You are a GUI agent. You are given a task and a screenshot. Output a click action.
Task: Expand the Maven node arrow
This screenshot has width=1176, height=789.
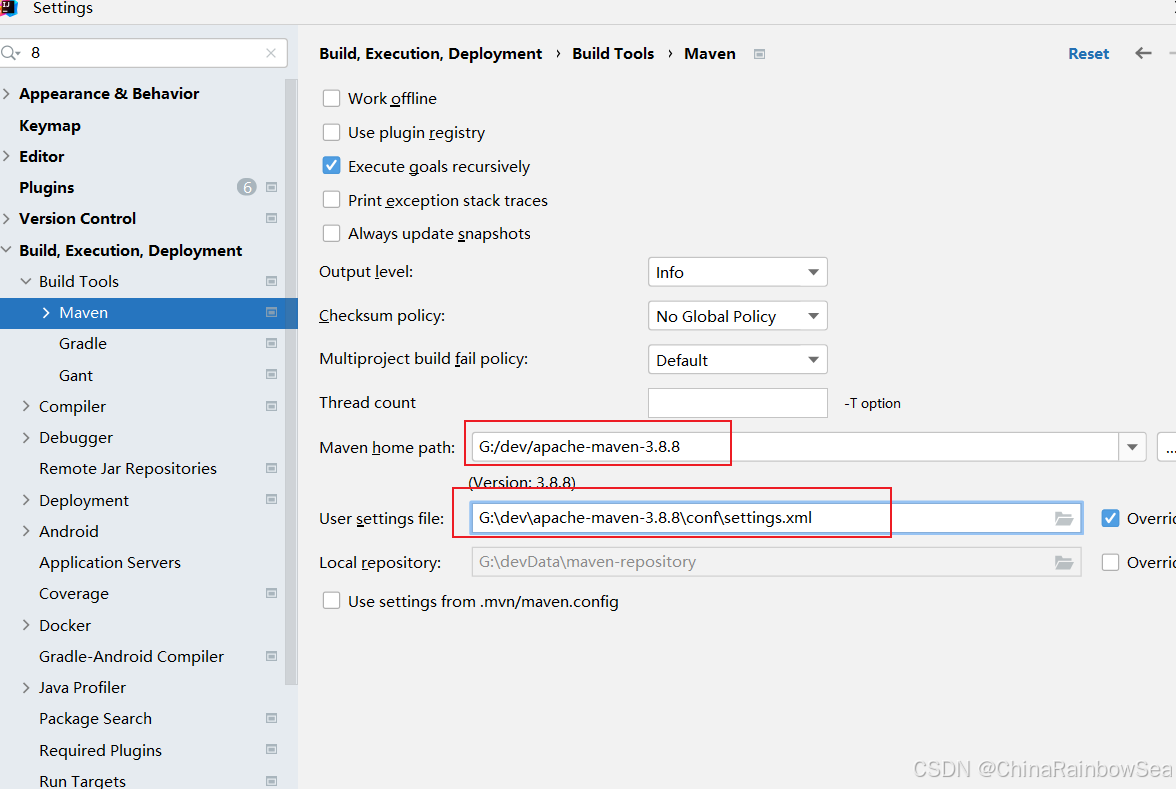(46, 312)
